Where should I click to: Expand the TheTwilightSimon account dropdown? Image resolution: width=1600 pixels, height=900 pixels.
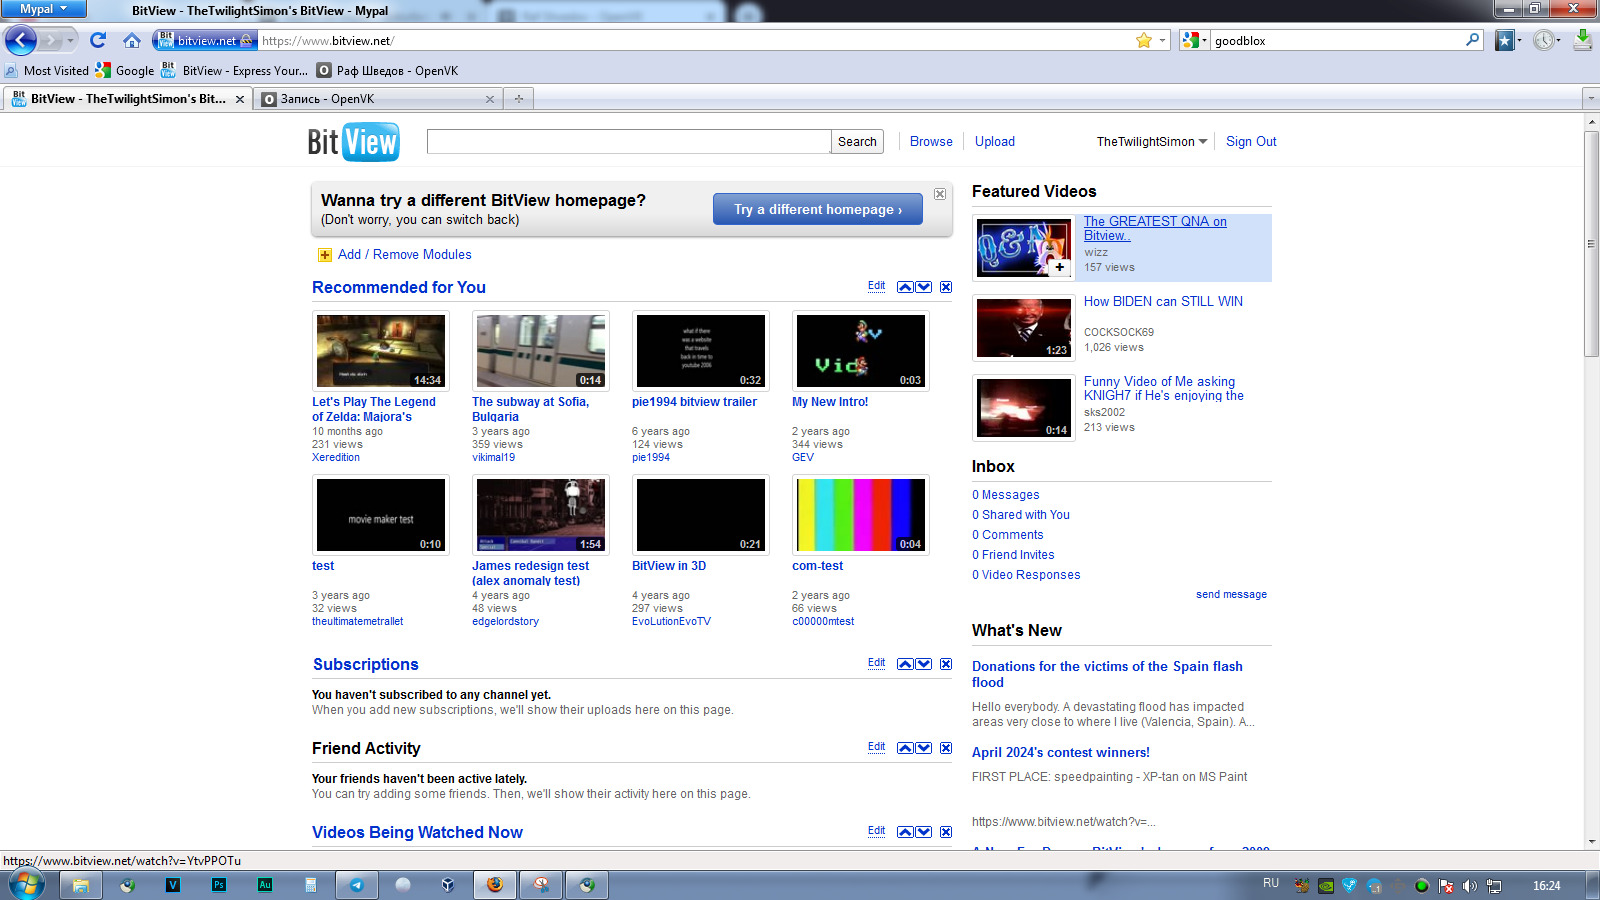pos(1202,142)
